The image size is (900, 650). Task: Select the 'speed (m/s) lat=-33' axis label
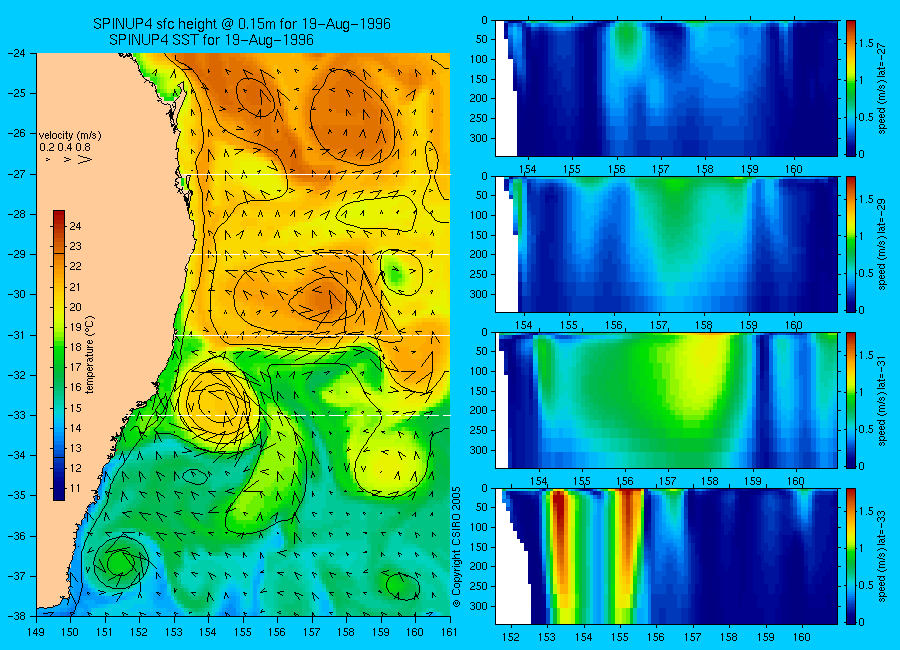click(882, 556)
